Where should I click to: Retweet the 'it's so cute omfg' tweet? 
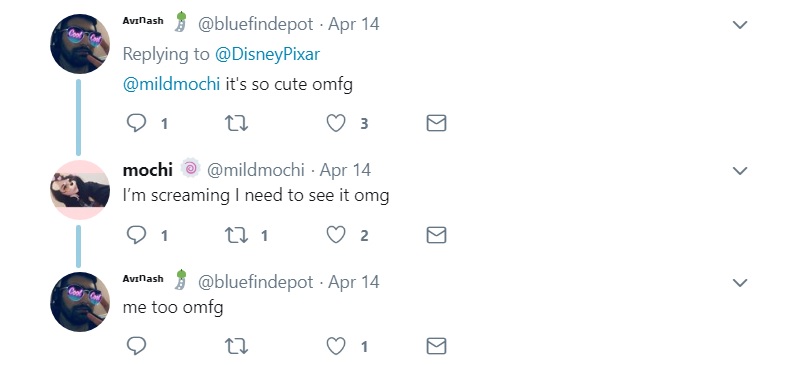point(236,123)
